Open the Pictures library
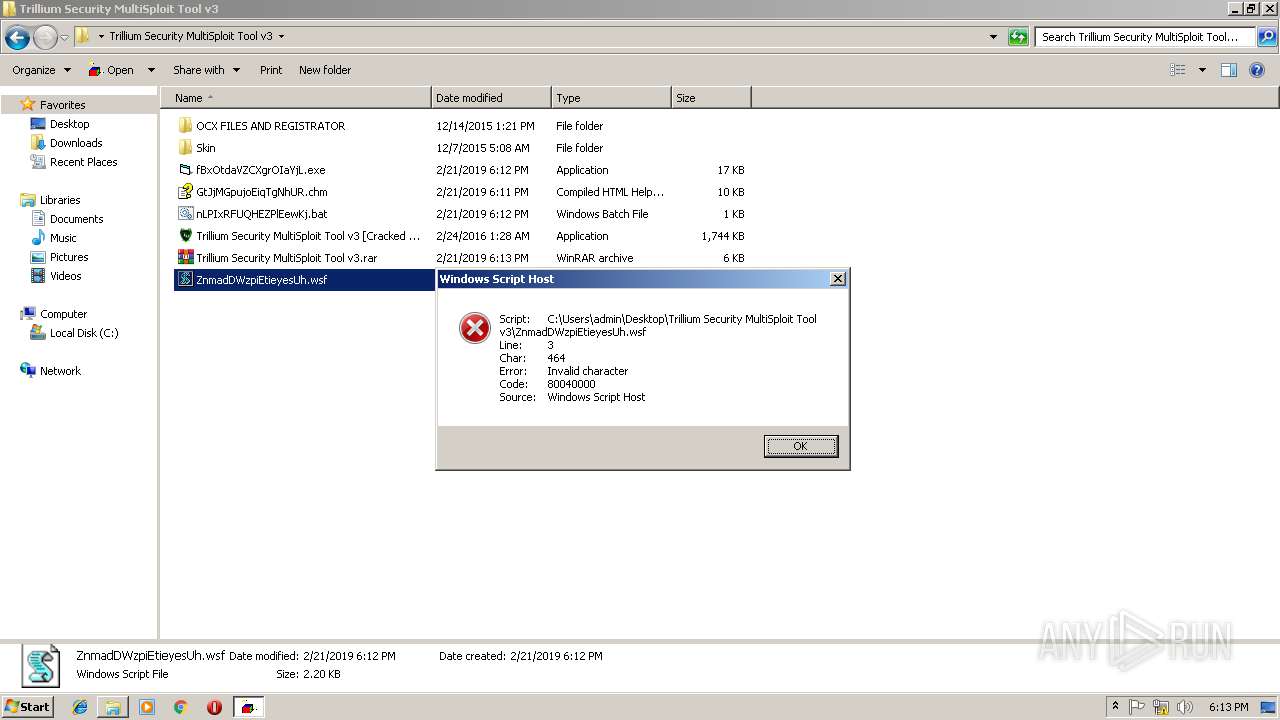 tap(69, 257)
